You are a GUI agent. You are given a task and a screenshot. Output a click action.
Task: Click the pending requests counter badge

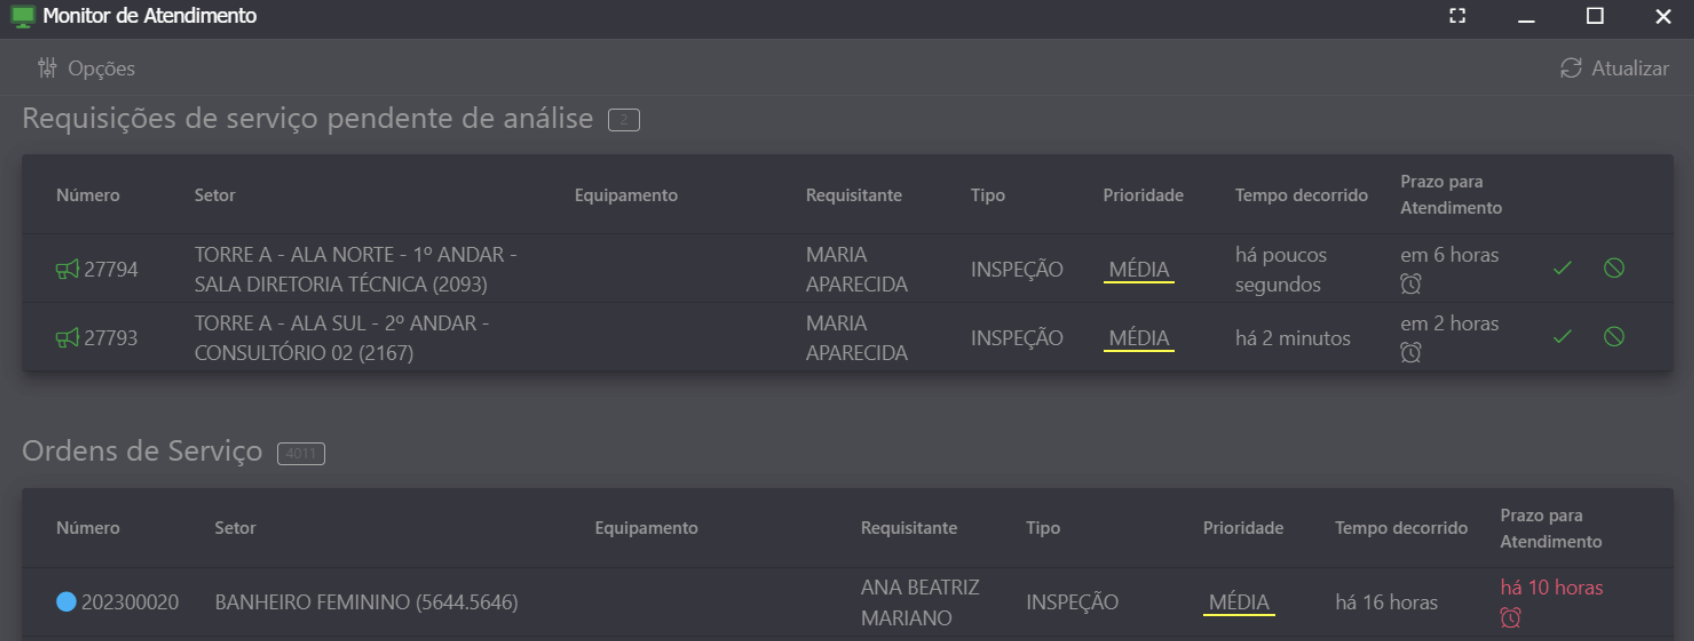622,118
